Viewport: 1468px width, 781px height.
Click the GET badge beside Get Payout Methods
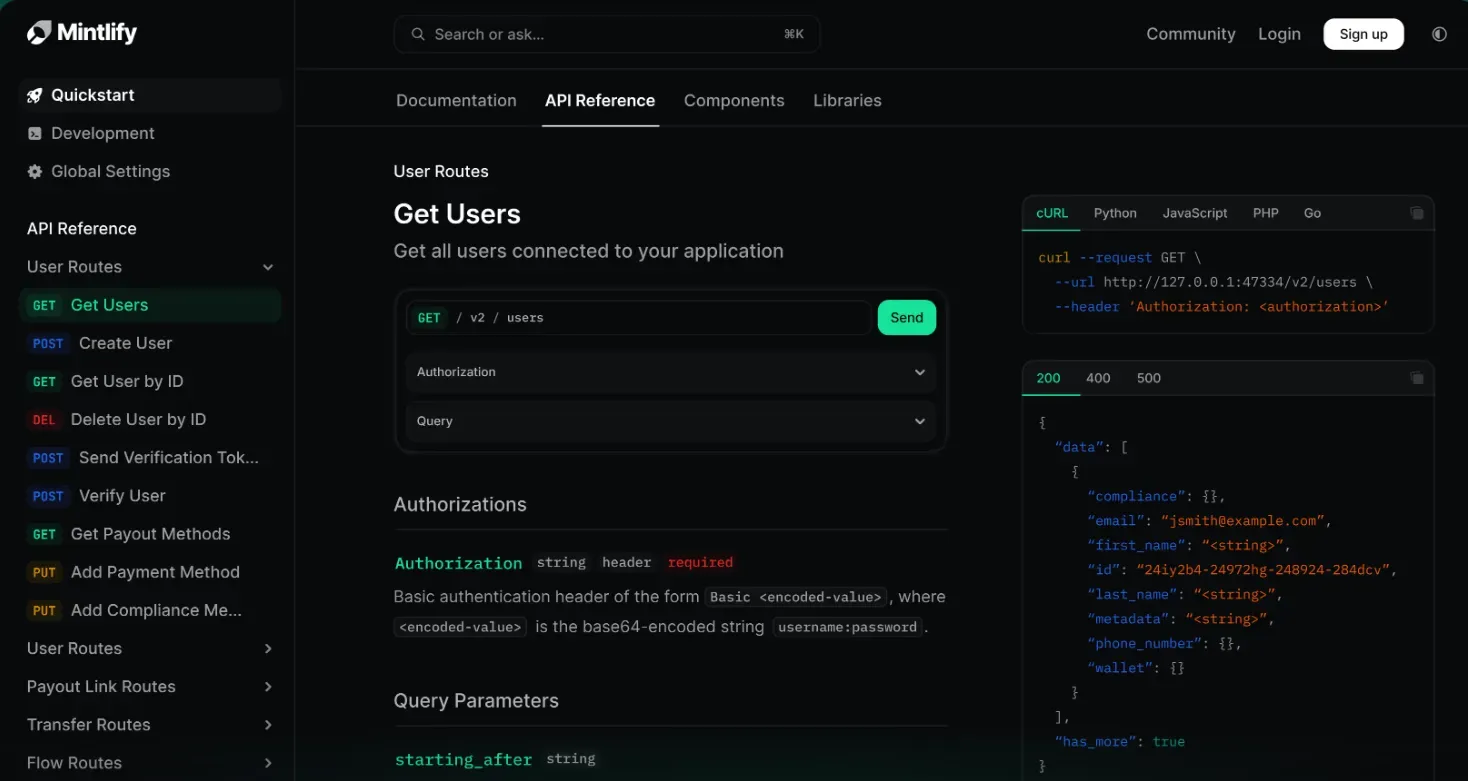(x=44, y=534)
